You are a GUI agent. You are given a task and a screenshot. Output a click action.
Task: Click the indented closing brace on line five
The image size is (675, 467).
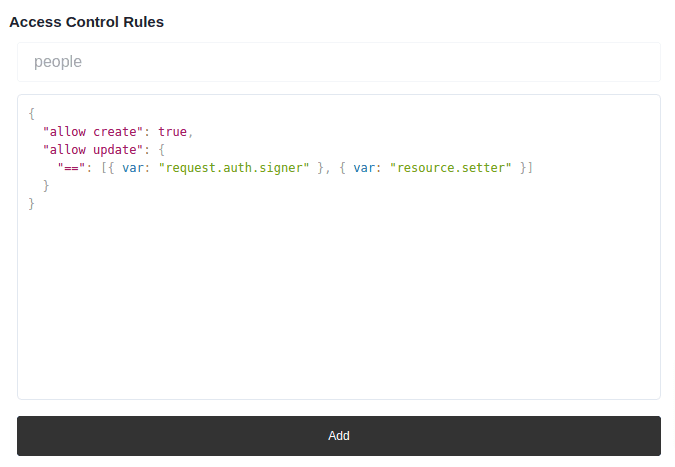coord(46,186)
